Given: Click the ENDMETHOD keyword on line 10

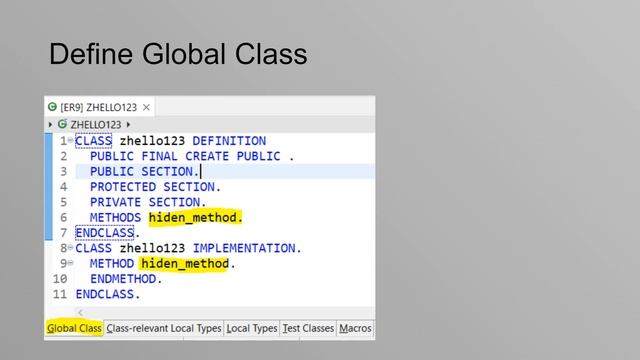Looking at the screenshot, I should [123, 279].
